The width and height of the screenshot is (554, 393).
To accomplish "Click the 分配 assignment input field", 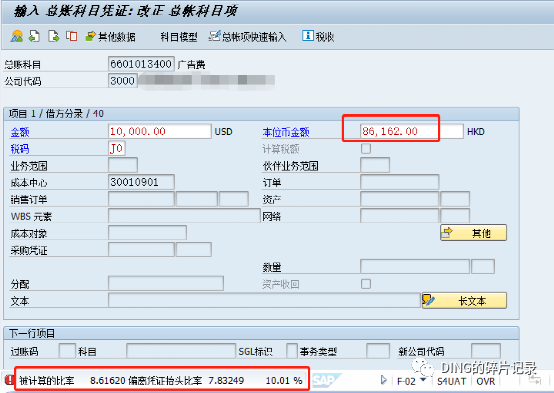I will 166,283.
